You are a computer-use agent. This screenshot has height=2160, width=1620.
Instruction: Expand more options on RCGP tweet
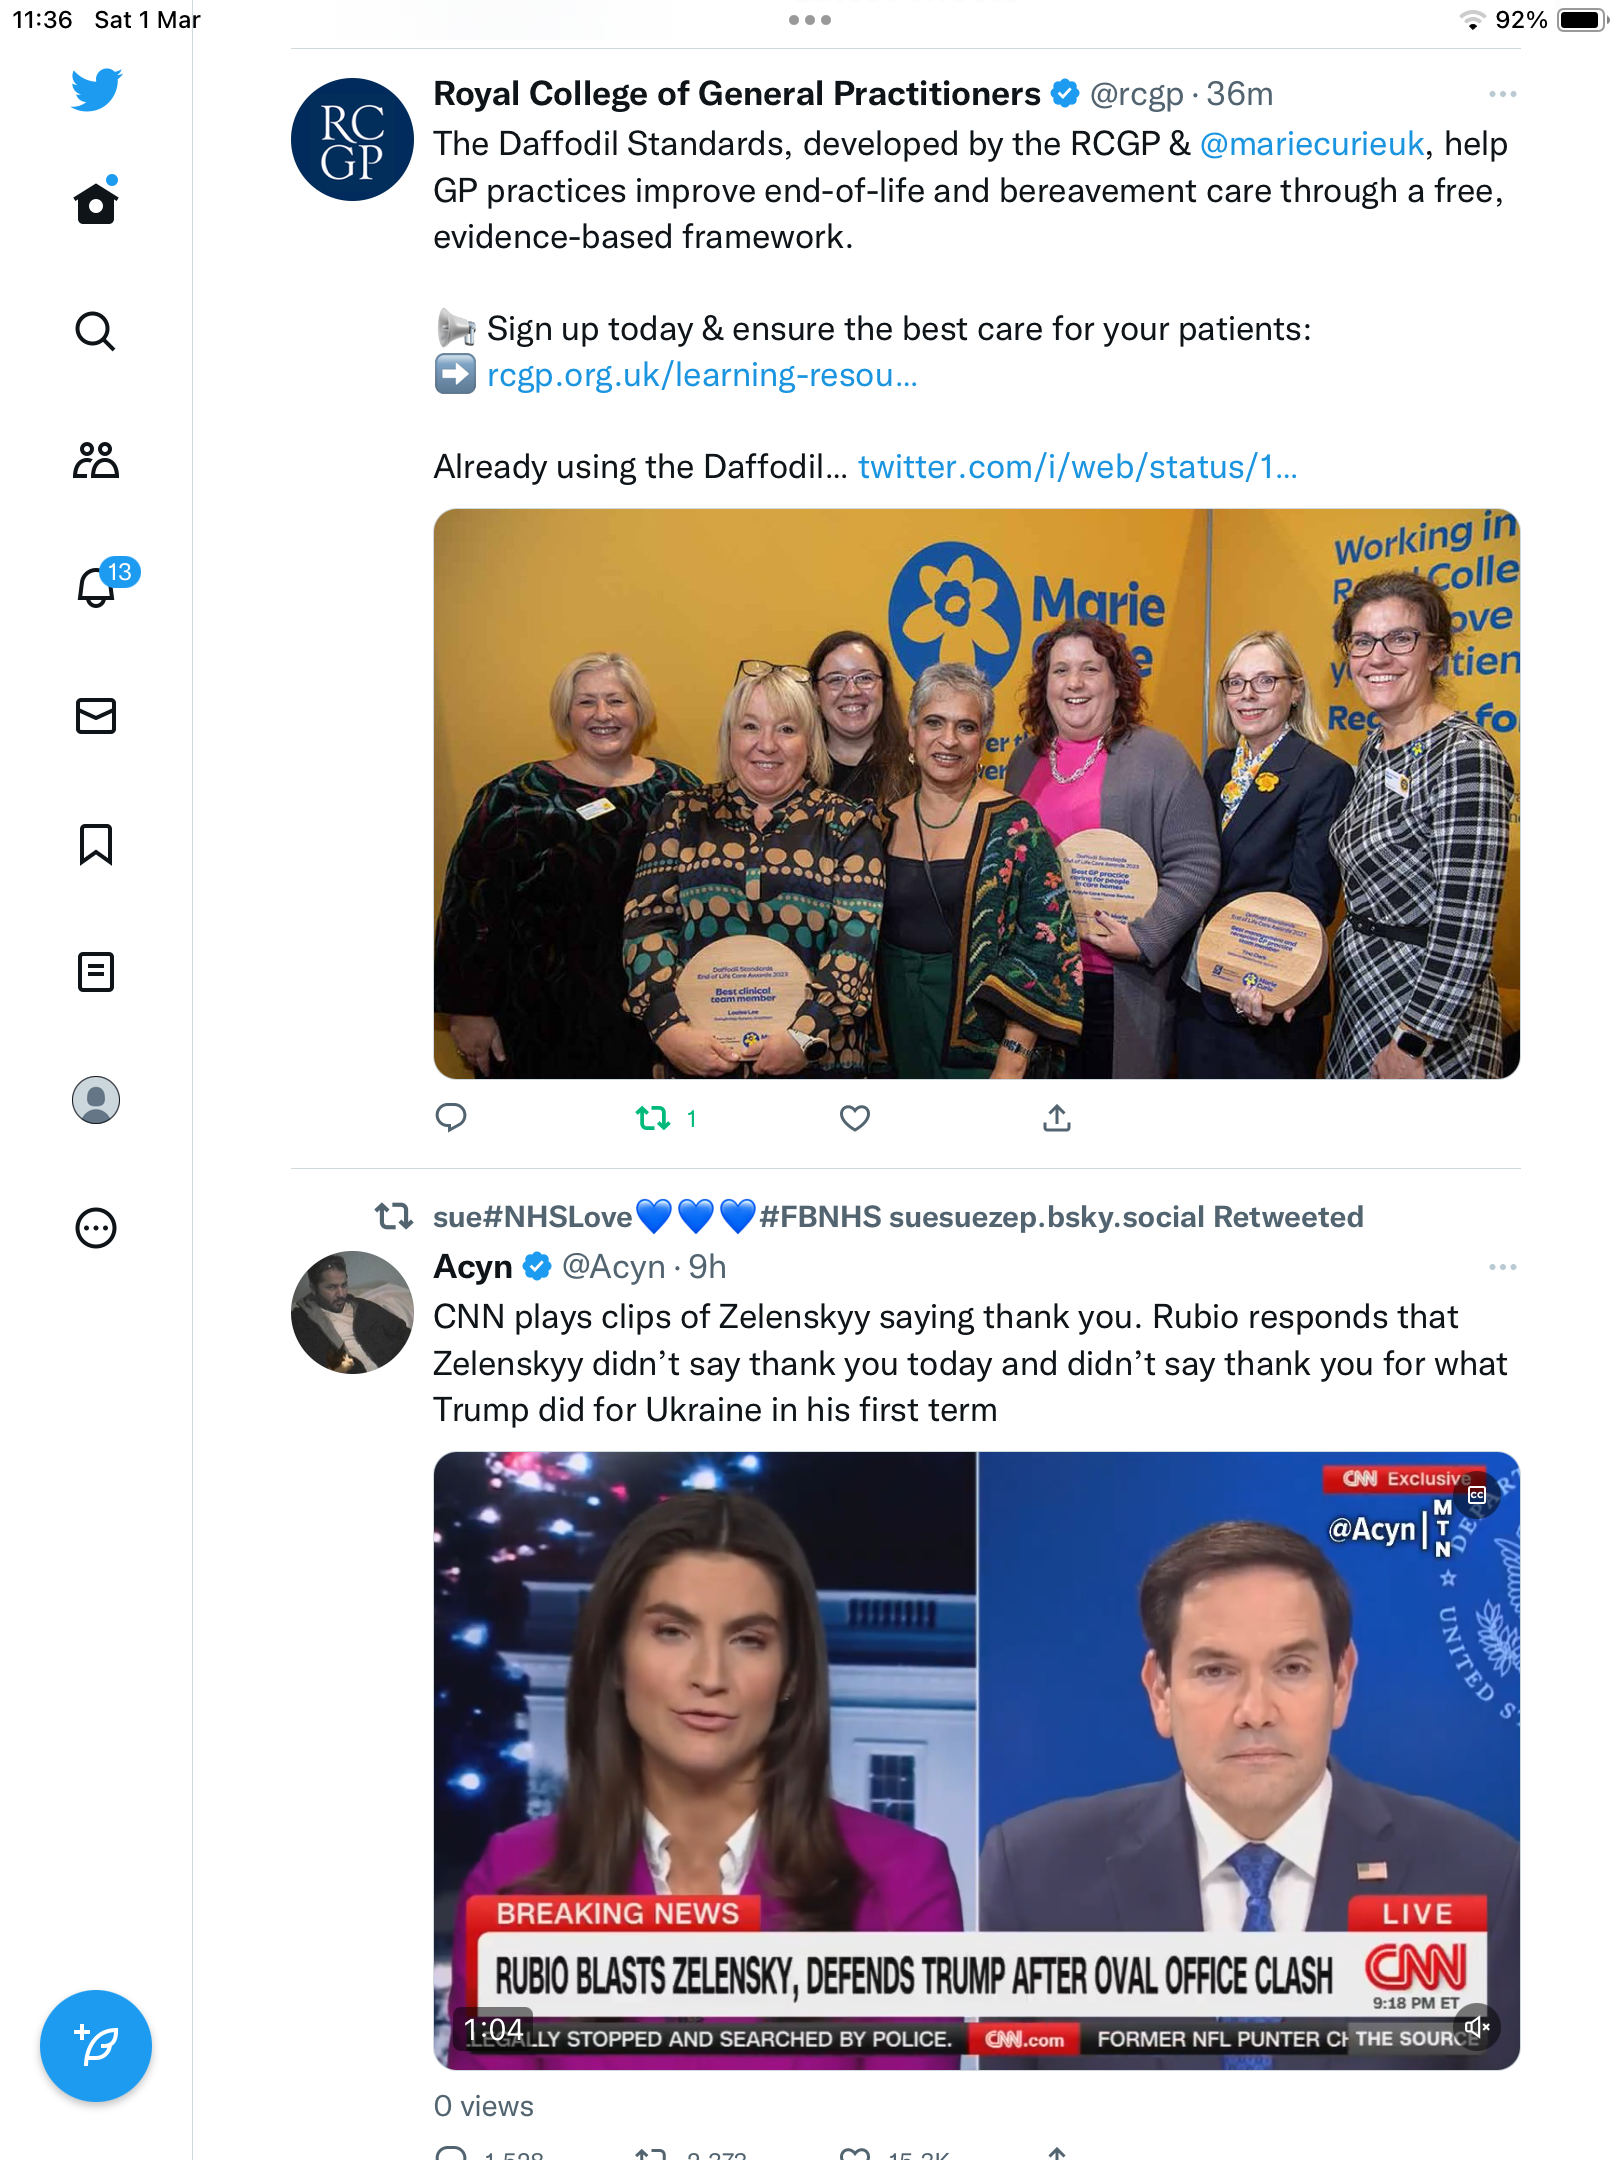click(x=1502, y=94)
